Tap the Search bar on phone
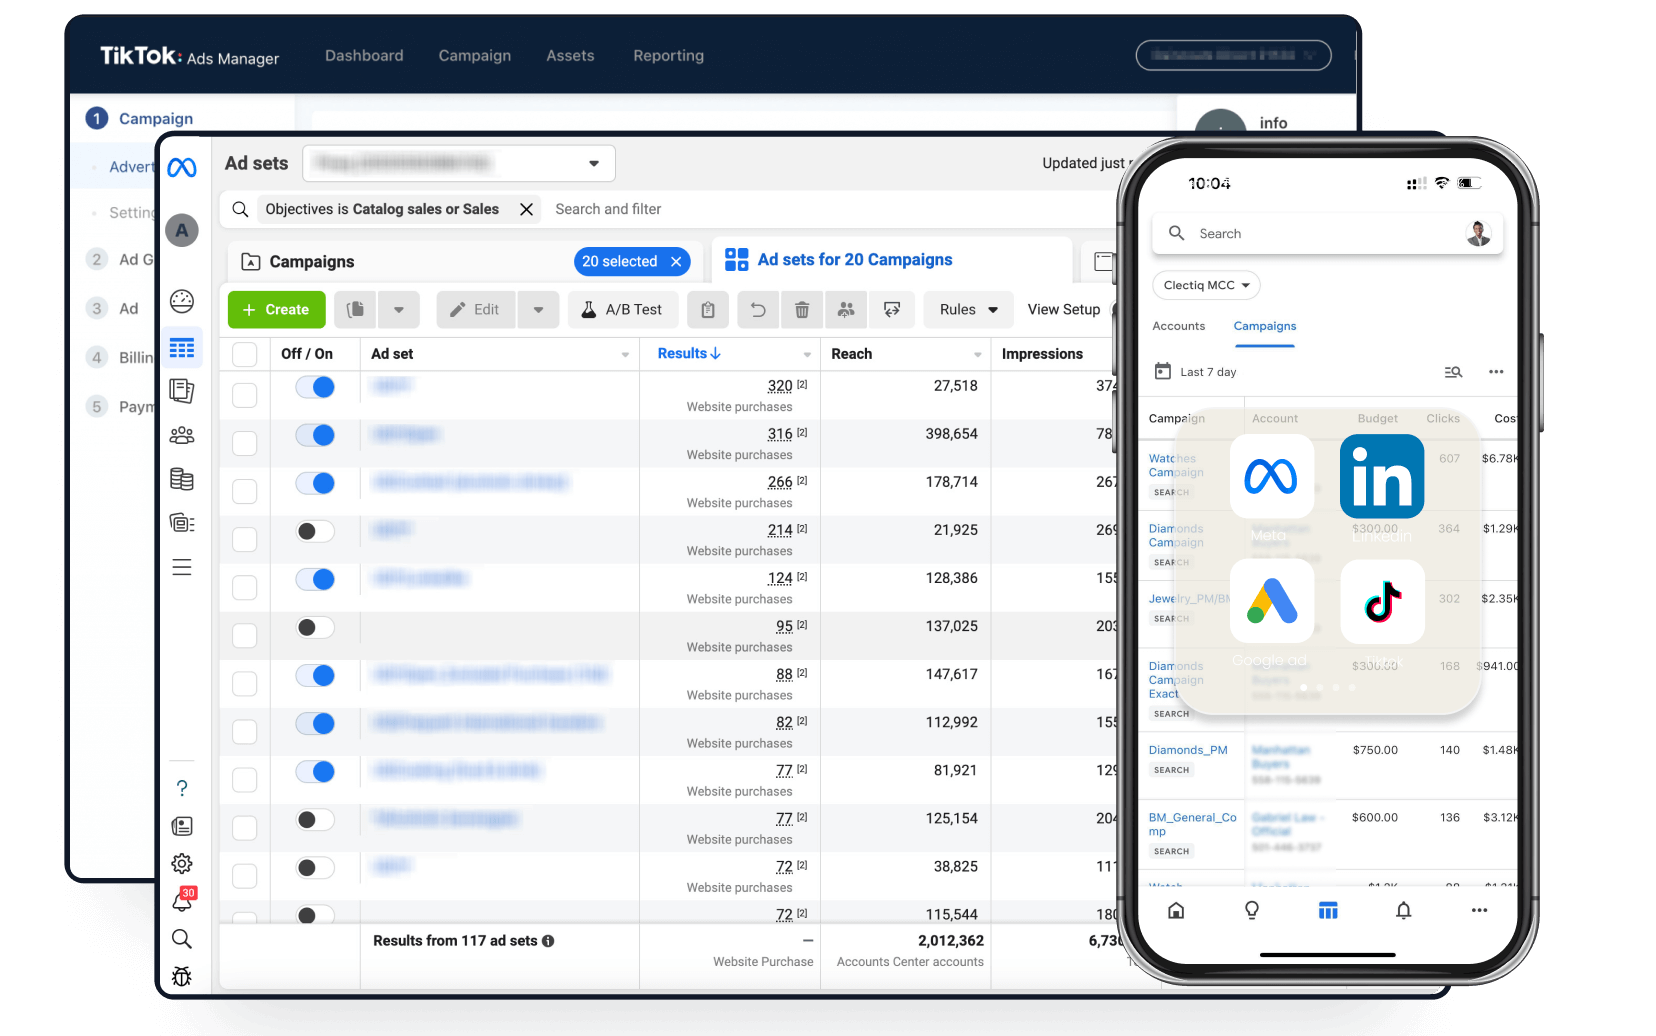The width and height of the screenshot is (1656, 1036). tap(1327, 234)
